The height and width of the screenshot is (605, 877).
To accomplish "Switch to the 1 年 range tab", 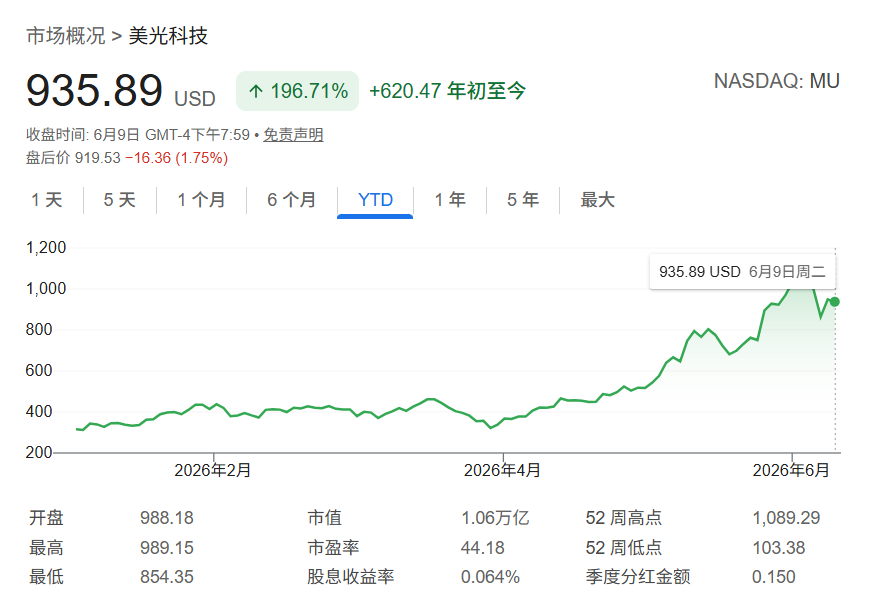I will (450, 200).
